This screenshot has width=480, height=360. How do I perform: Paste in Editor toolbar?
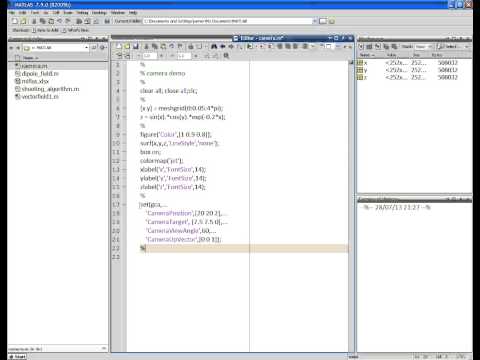point(163,46)
